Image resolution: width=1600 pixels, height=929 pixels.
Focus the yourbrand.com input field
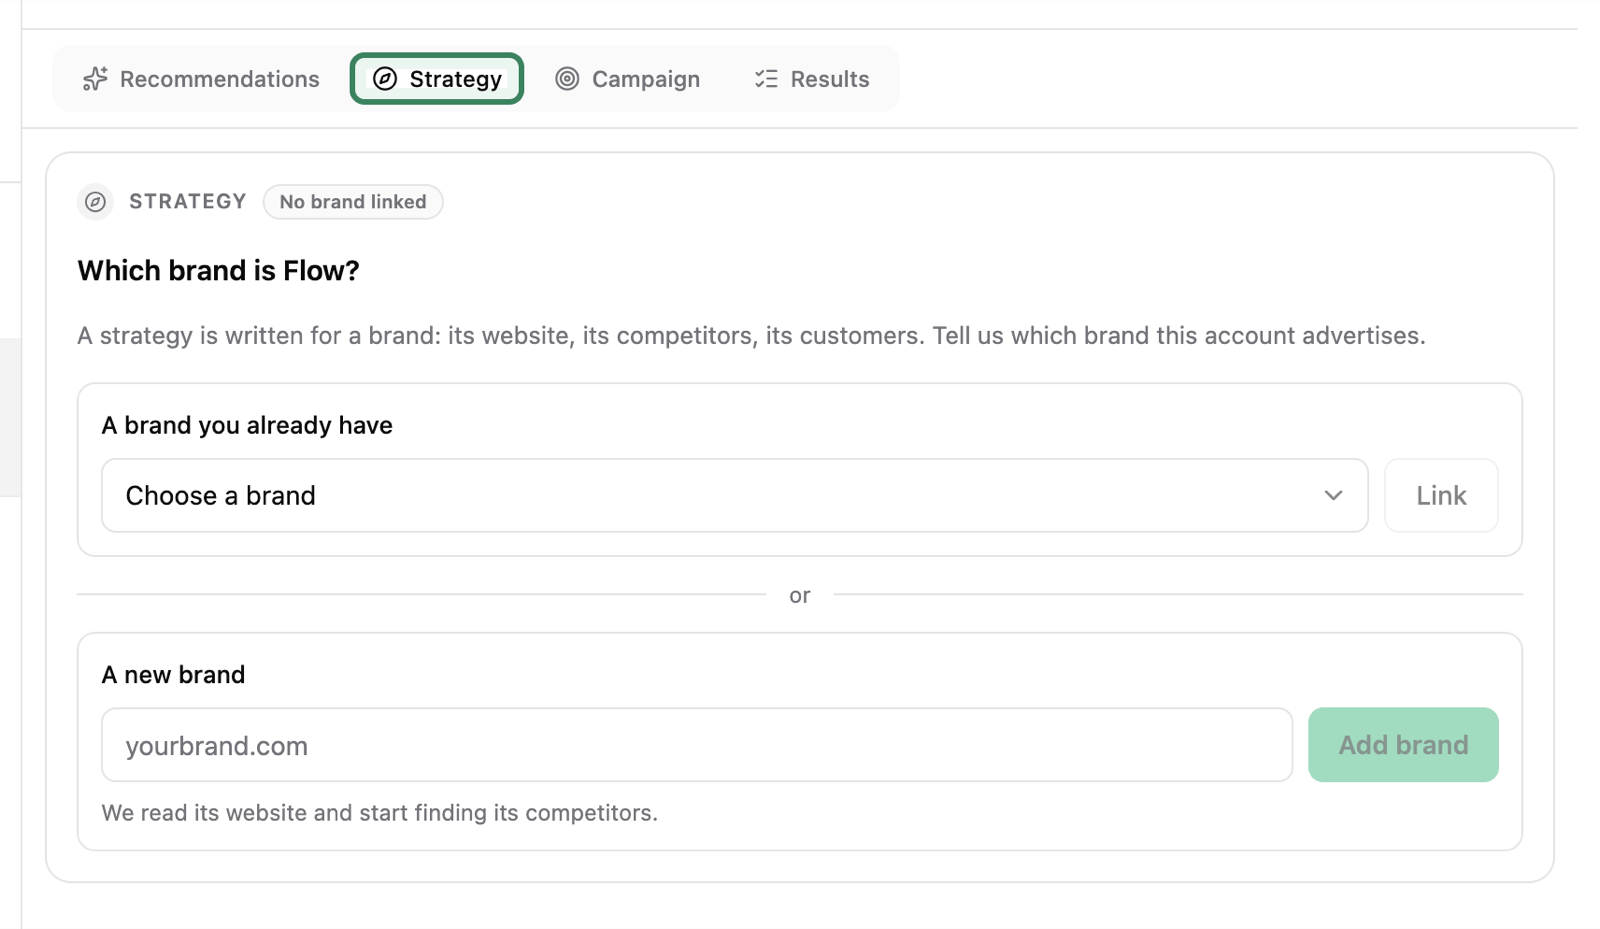coord(697,745)
